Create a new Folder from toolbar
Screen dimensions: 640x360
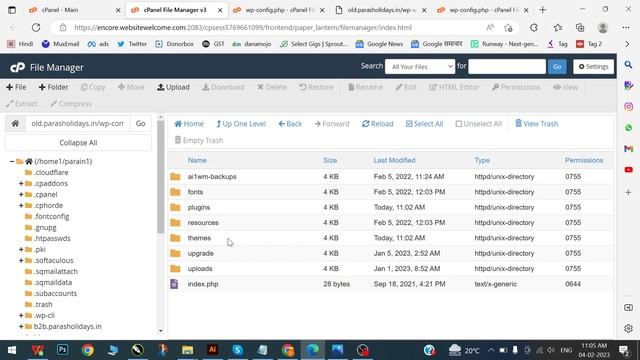point(53,87)
